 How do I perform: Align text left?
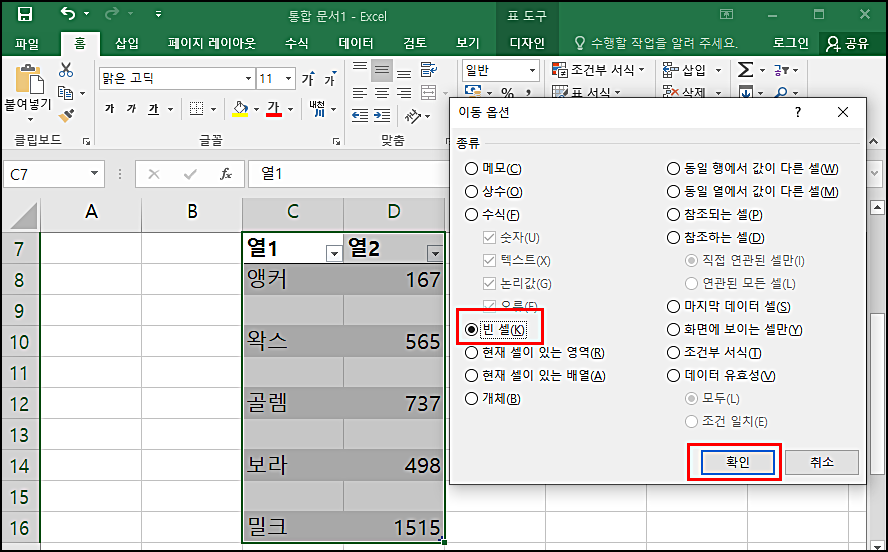[x=360, y=93]
